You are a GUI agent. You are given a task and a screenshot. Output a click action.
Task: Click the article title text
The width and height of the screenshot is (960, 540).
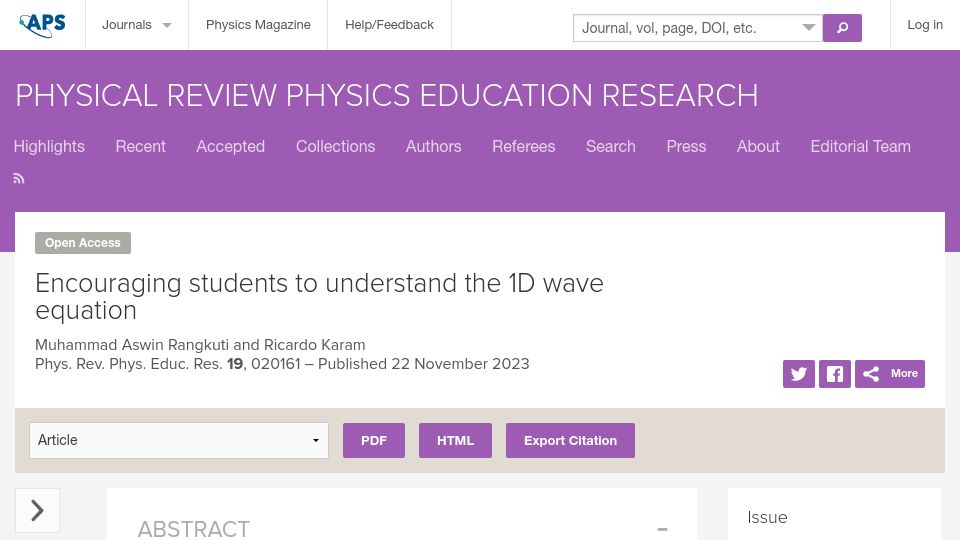click(319, 297)
